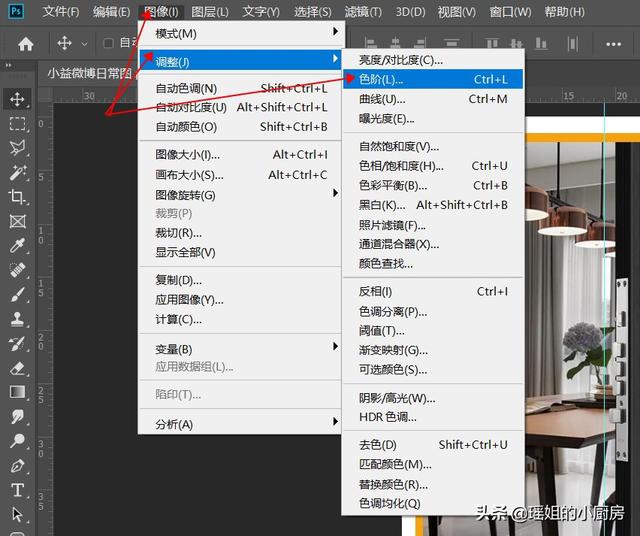Screen dimensions: 640x536
Task: Select the Rectangular Marquee tool
Action: pyautogui.click(x=17, y=123)
